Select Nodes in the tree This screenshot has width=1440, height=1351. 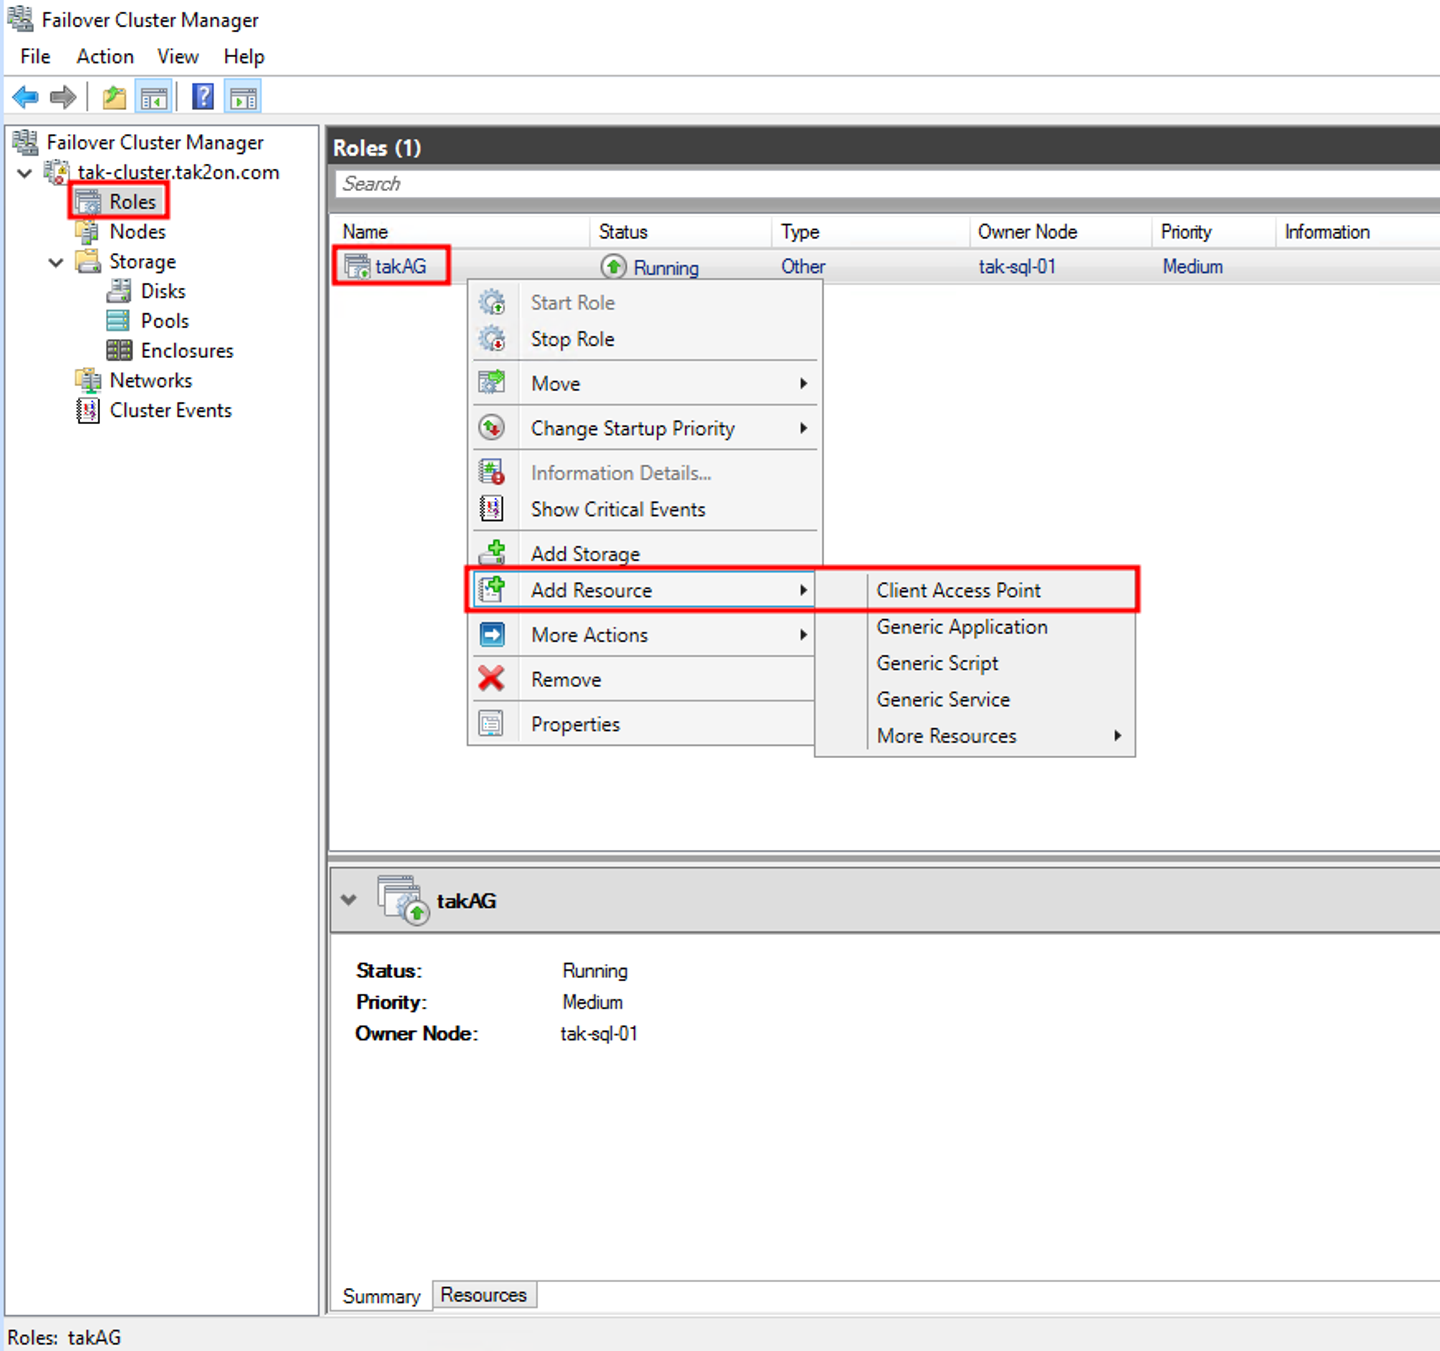pos(138,231)
